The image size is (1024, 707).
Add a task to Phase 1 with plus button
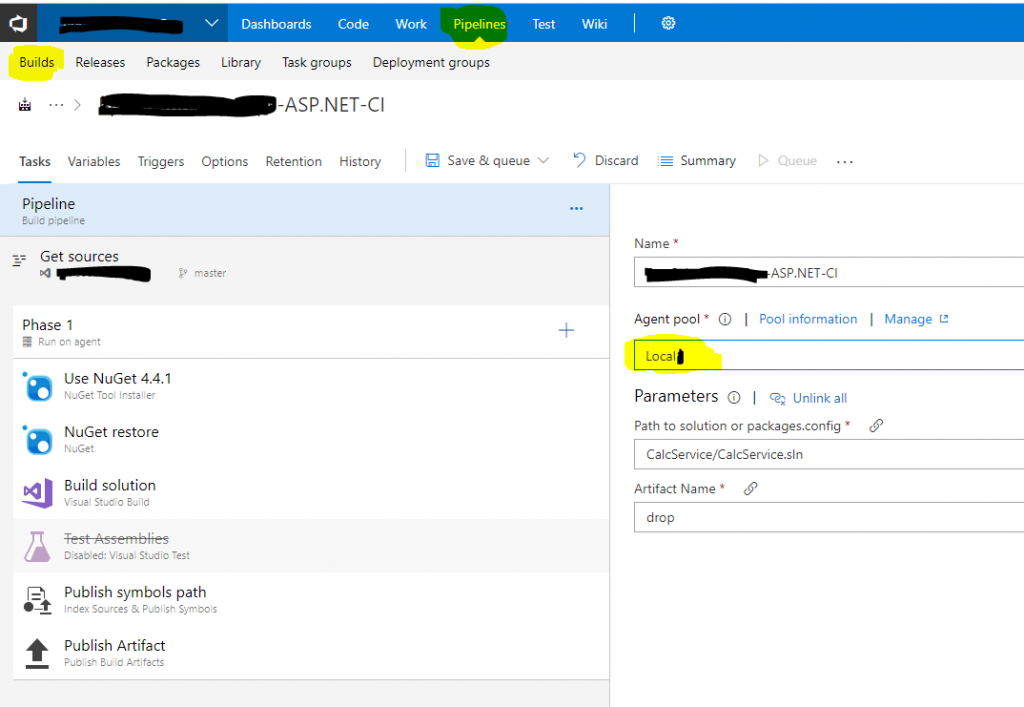(x=566, y=329)
